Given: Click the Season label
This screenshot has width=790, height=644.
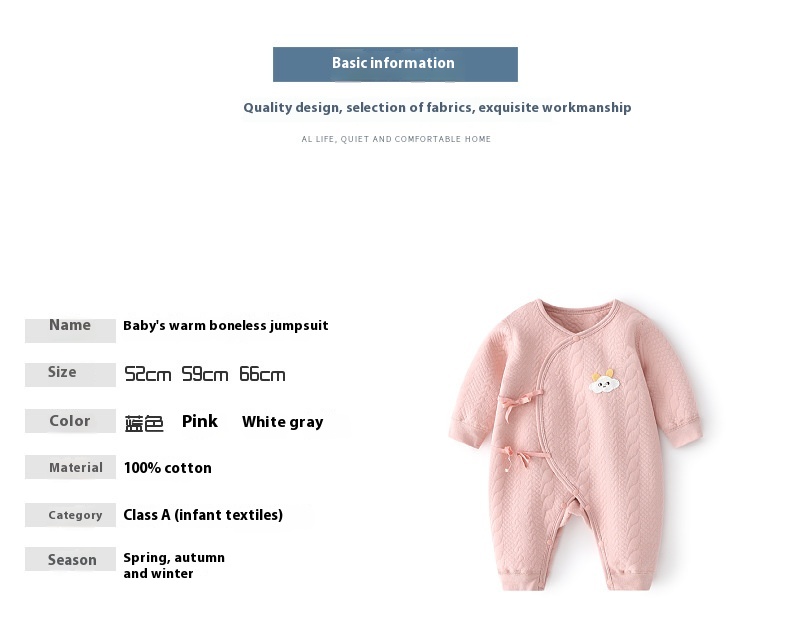Looking at the screenshot, I should click(72, 560).
